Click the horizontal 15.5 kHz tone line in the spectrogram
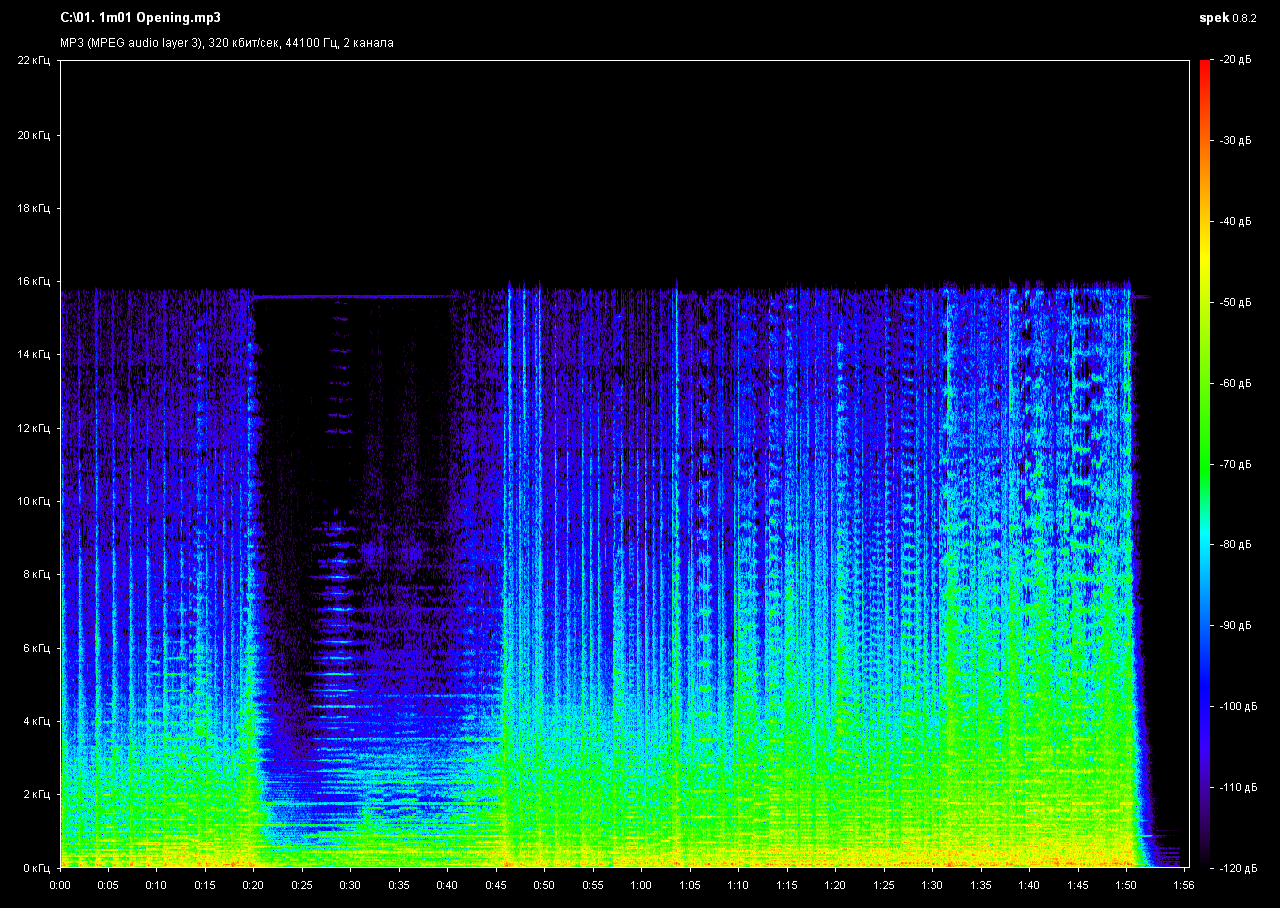This screenshot has width=1280, height=908. point(350,297)
